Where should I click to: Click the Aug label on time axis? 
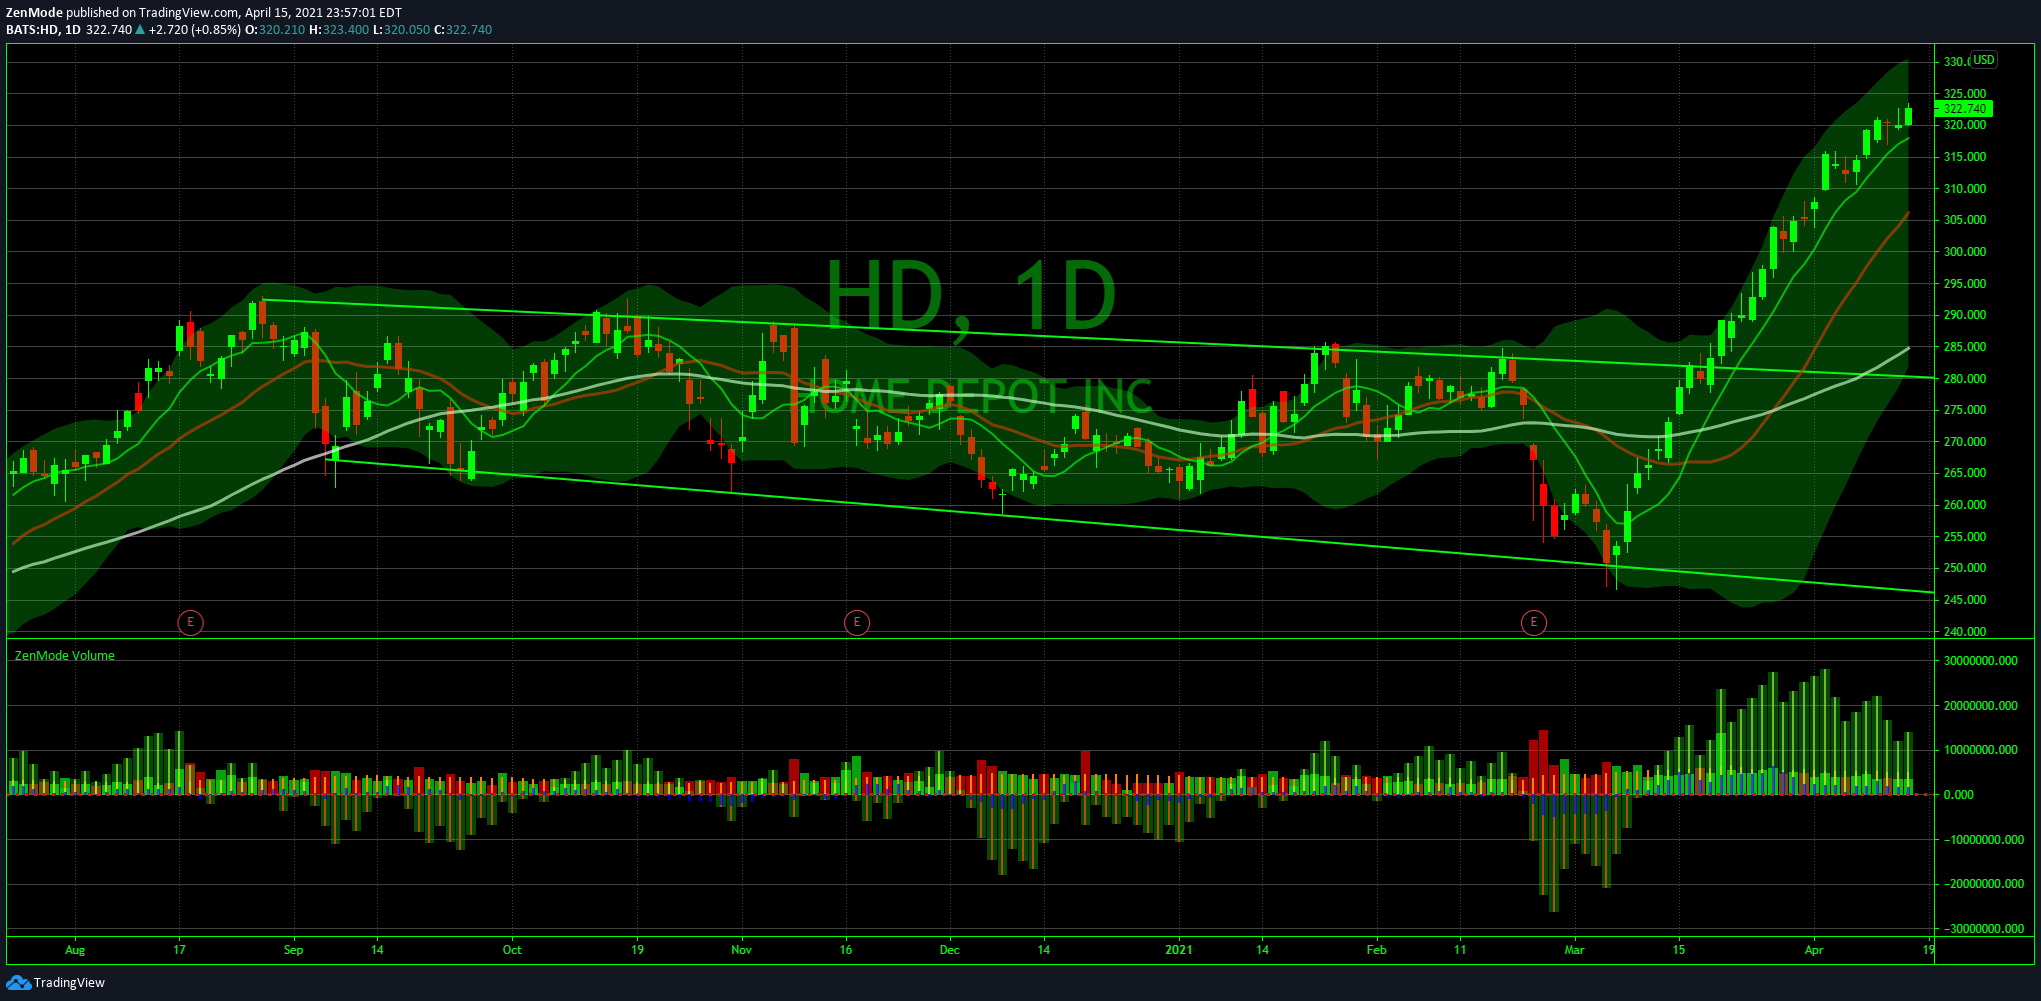(x=75, y=950)
